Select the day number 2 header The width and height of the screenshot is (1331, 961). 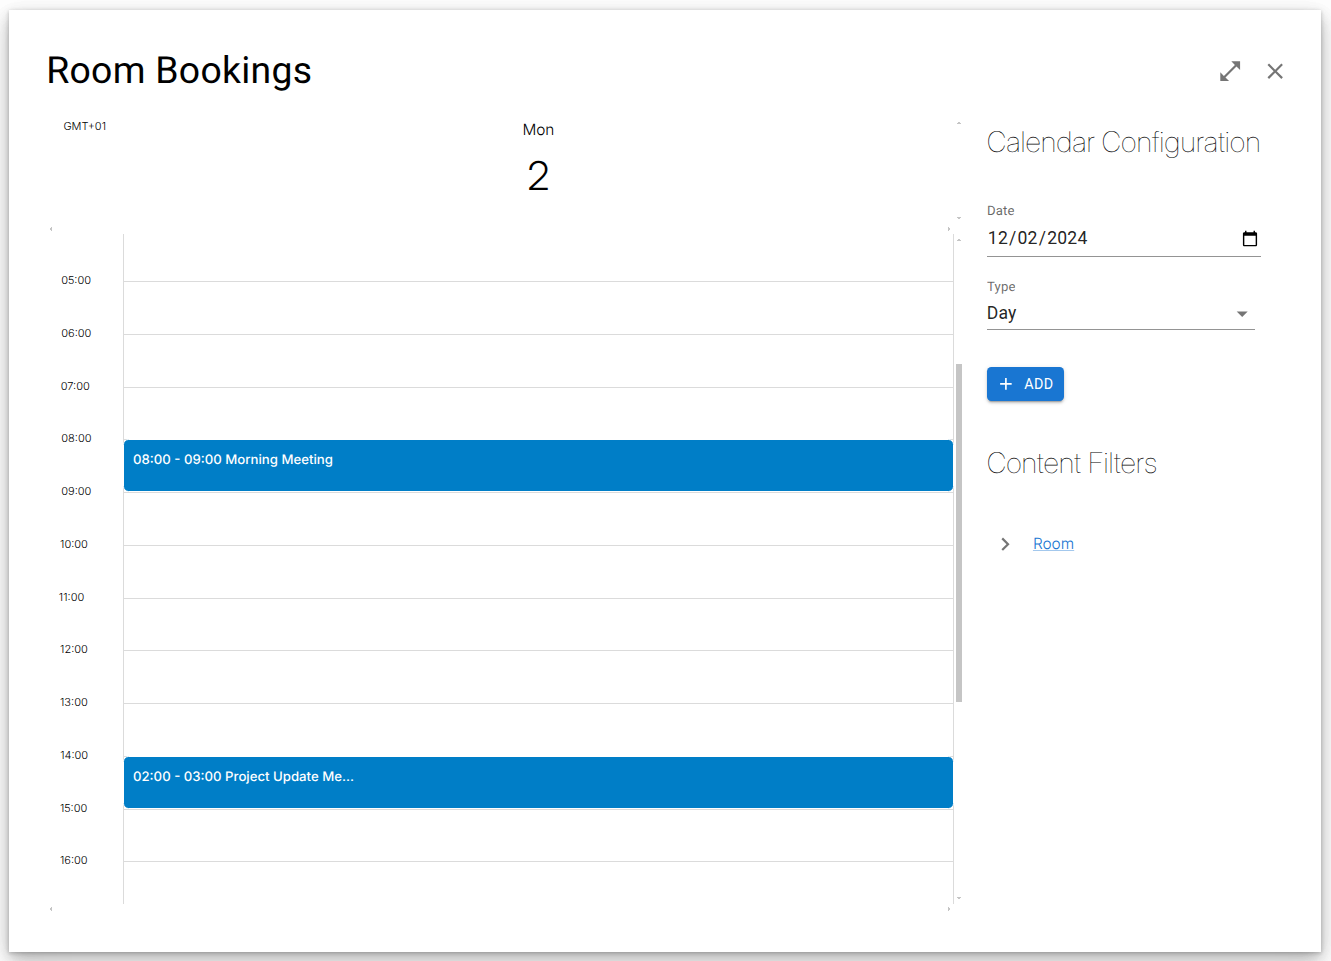click(538, 177)
